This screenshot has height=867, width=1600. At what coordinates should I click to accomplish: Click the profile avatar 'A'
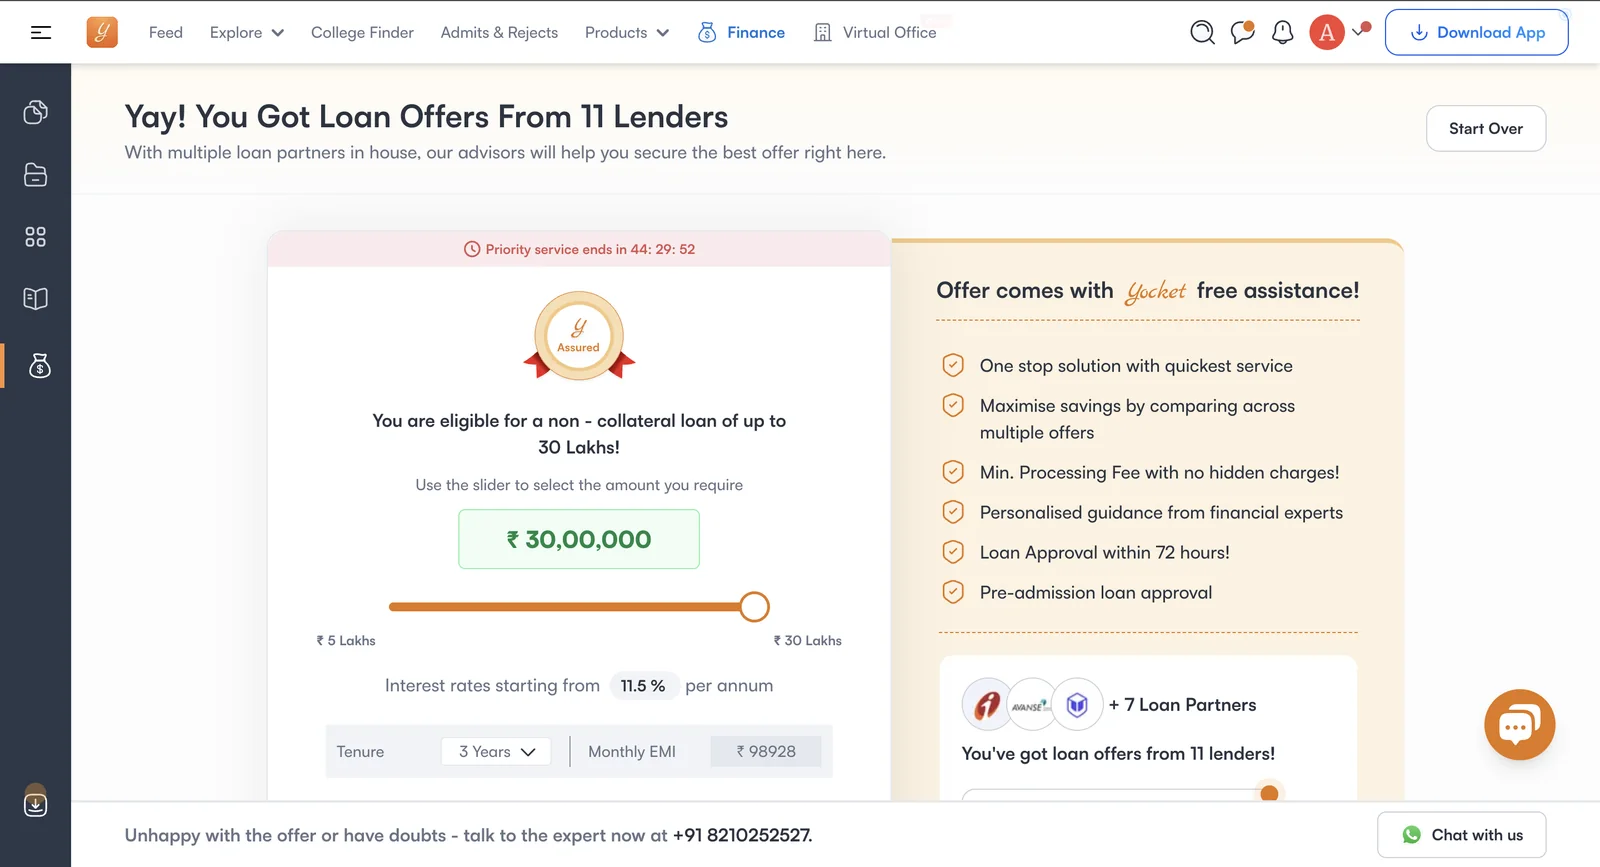click(1327, 33)
